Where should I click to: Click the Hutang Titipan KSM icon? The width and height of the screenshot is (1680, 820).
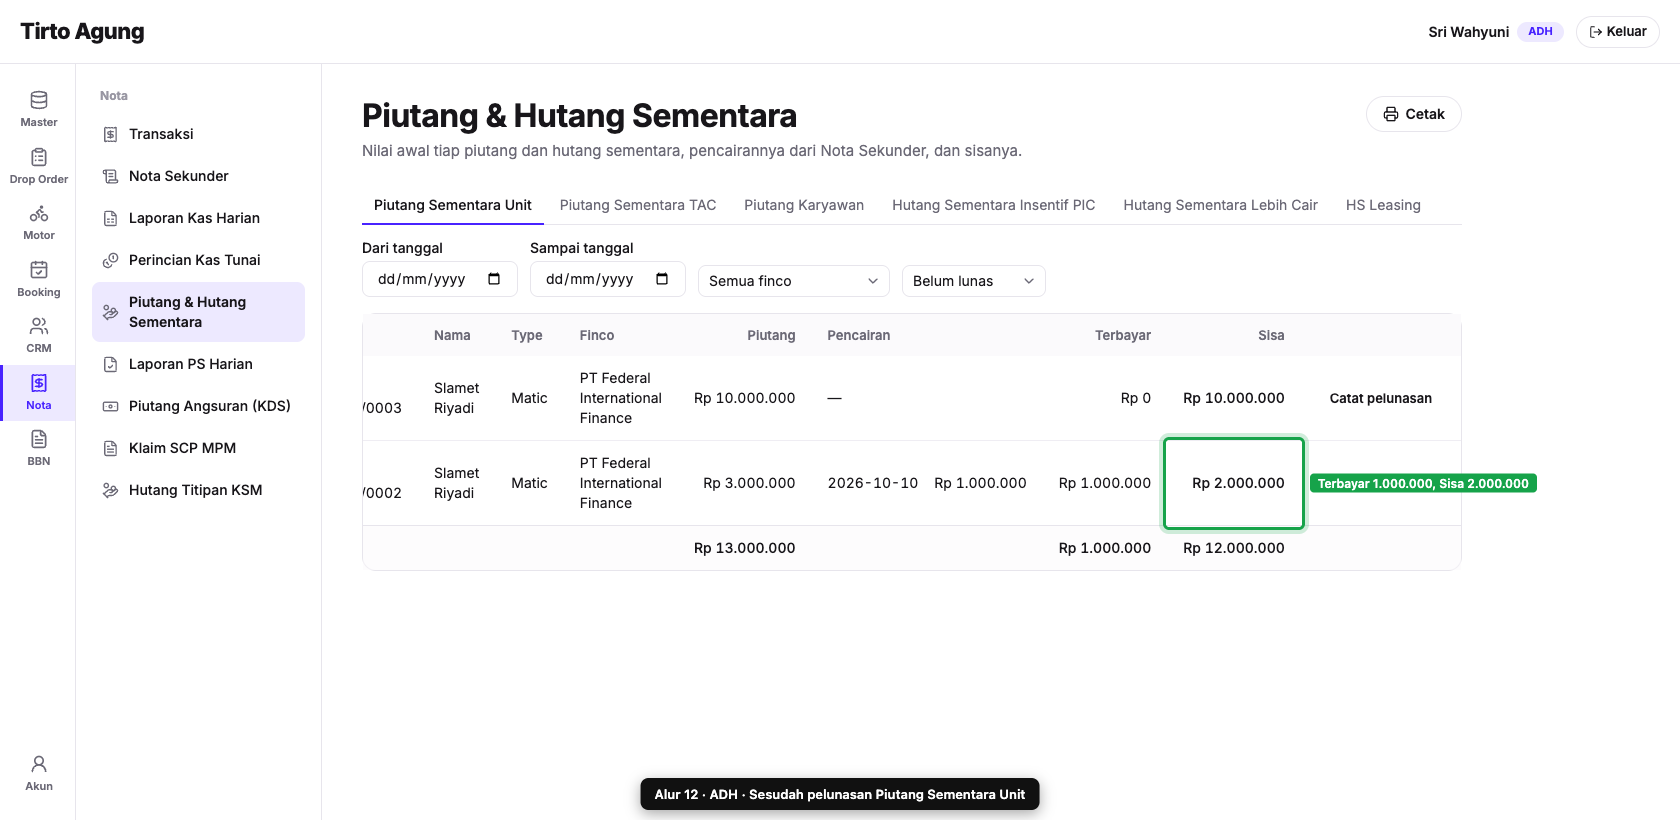tap(111, 490)
